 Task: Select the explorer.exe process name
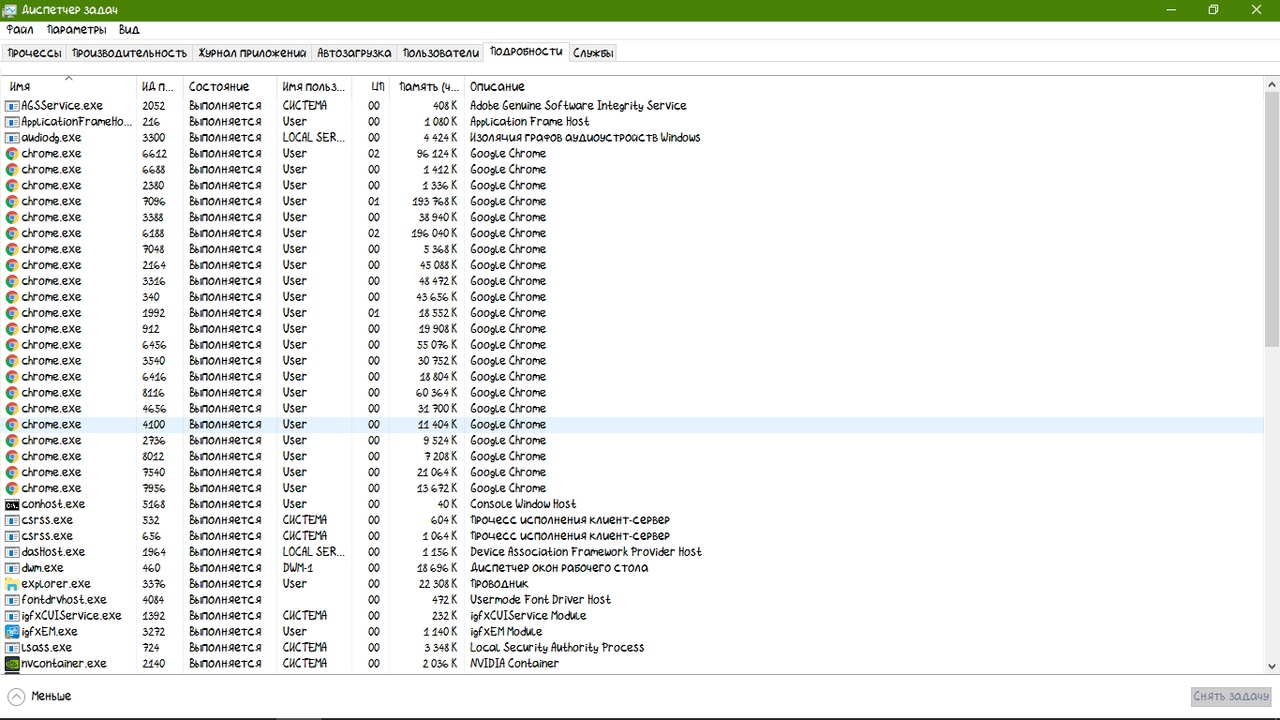pos(56,584)
